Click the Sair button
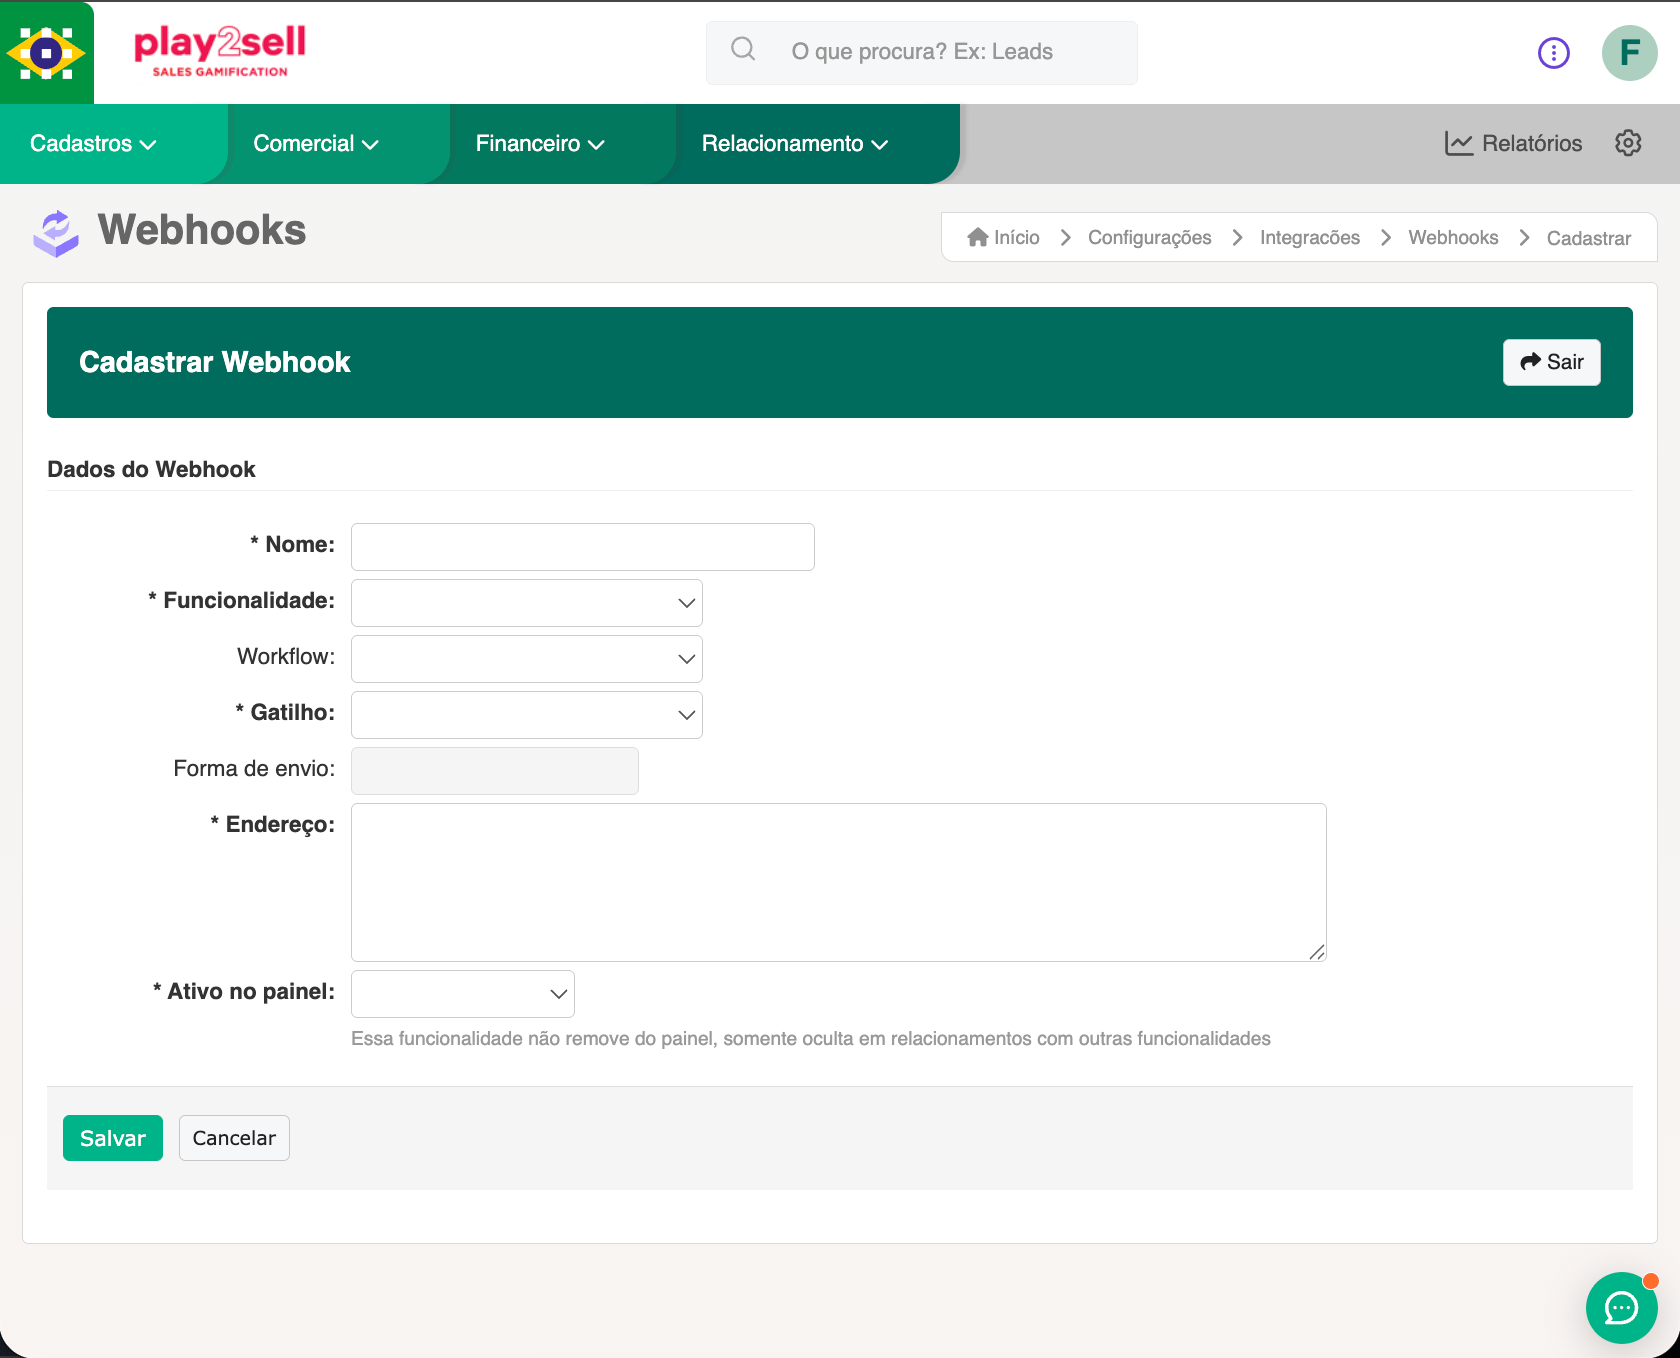This screenshot has height=1358, width=1680. coord(1551,362)
